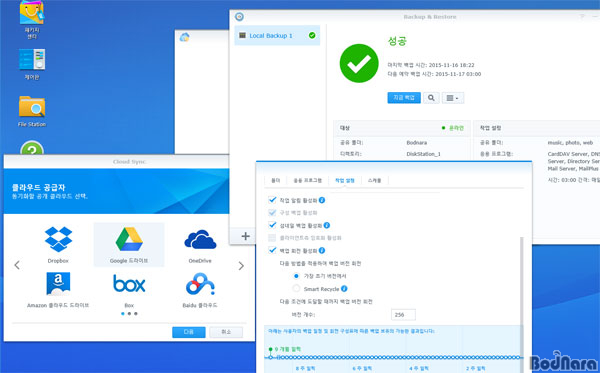The width and height of the screenshot is (600, 373).
Task: Open the magnifier backup explorer button
Action: (x=431, y=98)
